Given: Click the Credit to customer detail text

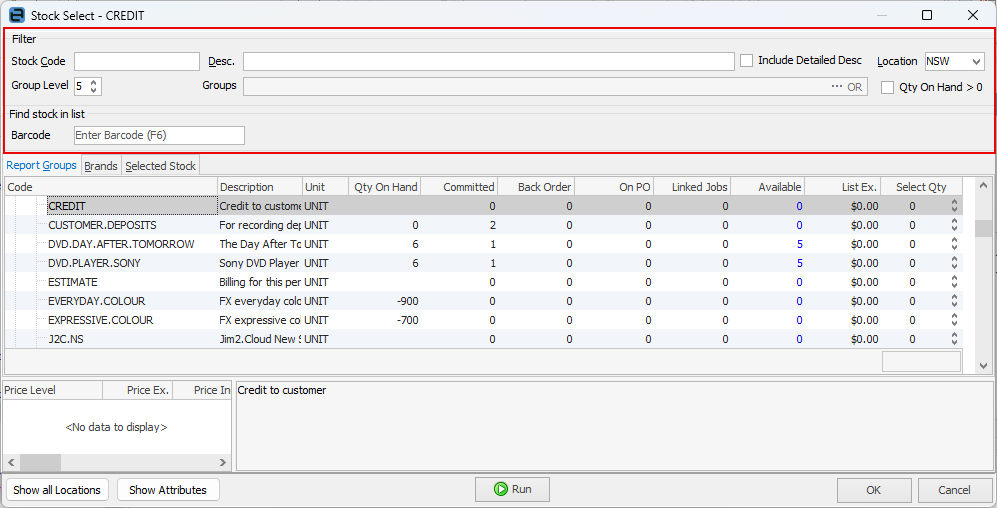Looking at the screenshot, I should 282,390.
